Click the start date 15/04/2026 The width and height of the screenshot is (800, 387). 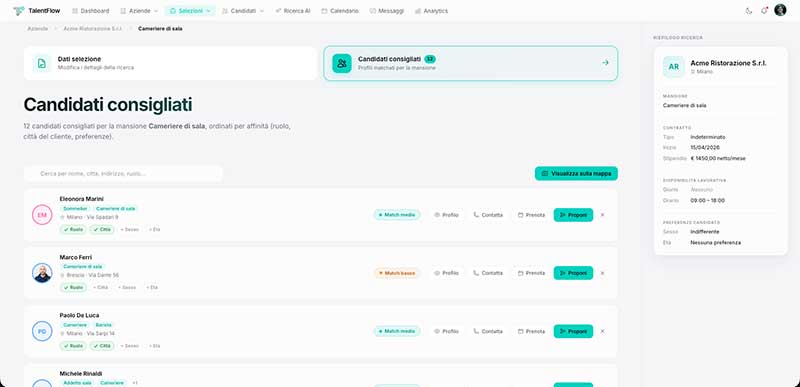pos(704,148)
